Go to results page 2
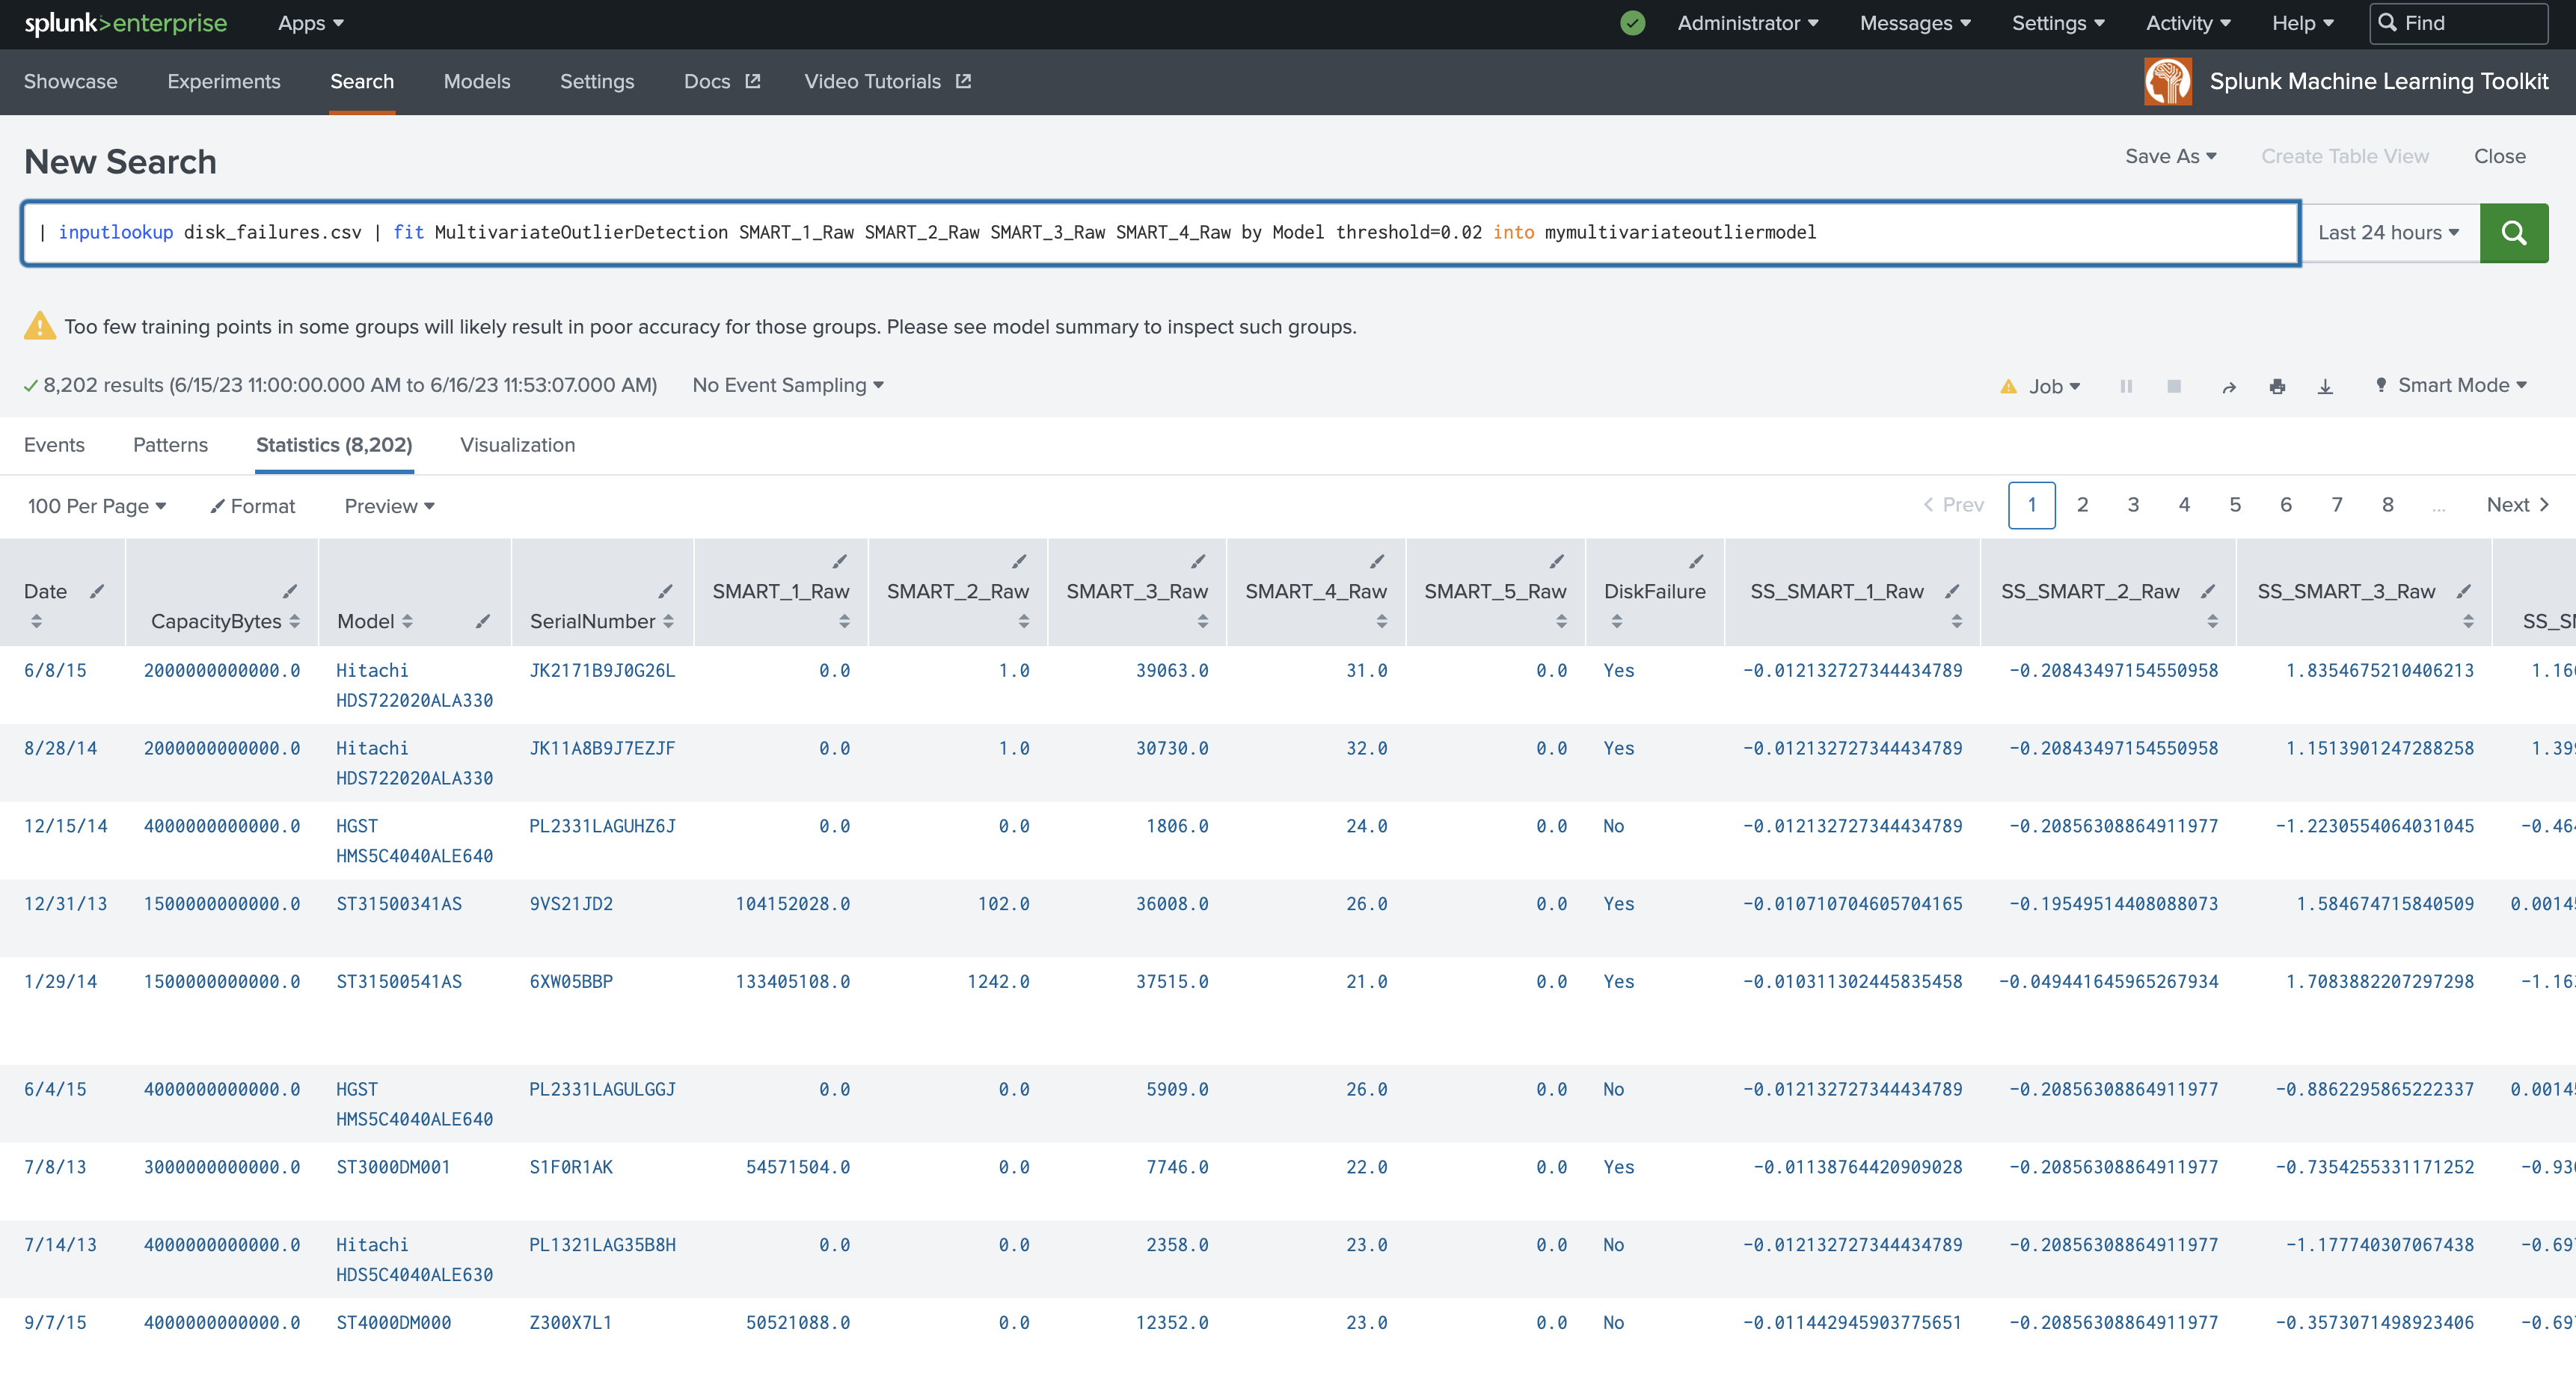The height and width of the screenshot is (1397, 2576). (2082, 505)
